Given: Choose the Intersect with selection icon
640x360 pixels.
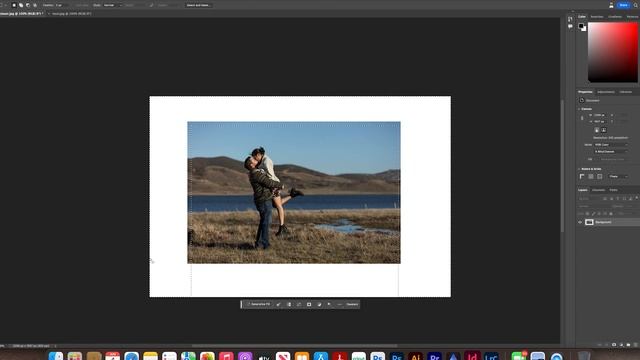Looking at the screenshot, I should (x=35, y=5).
